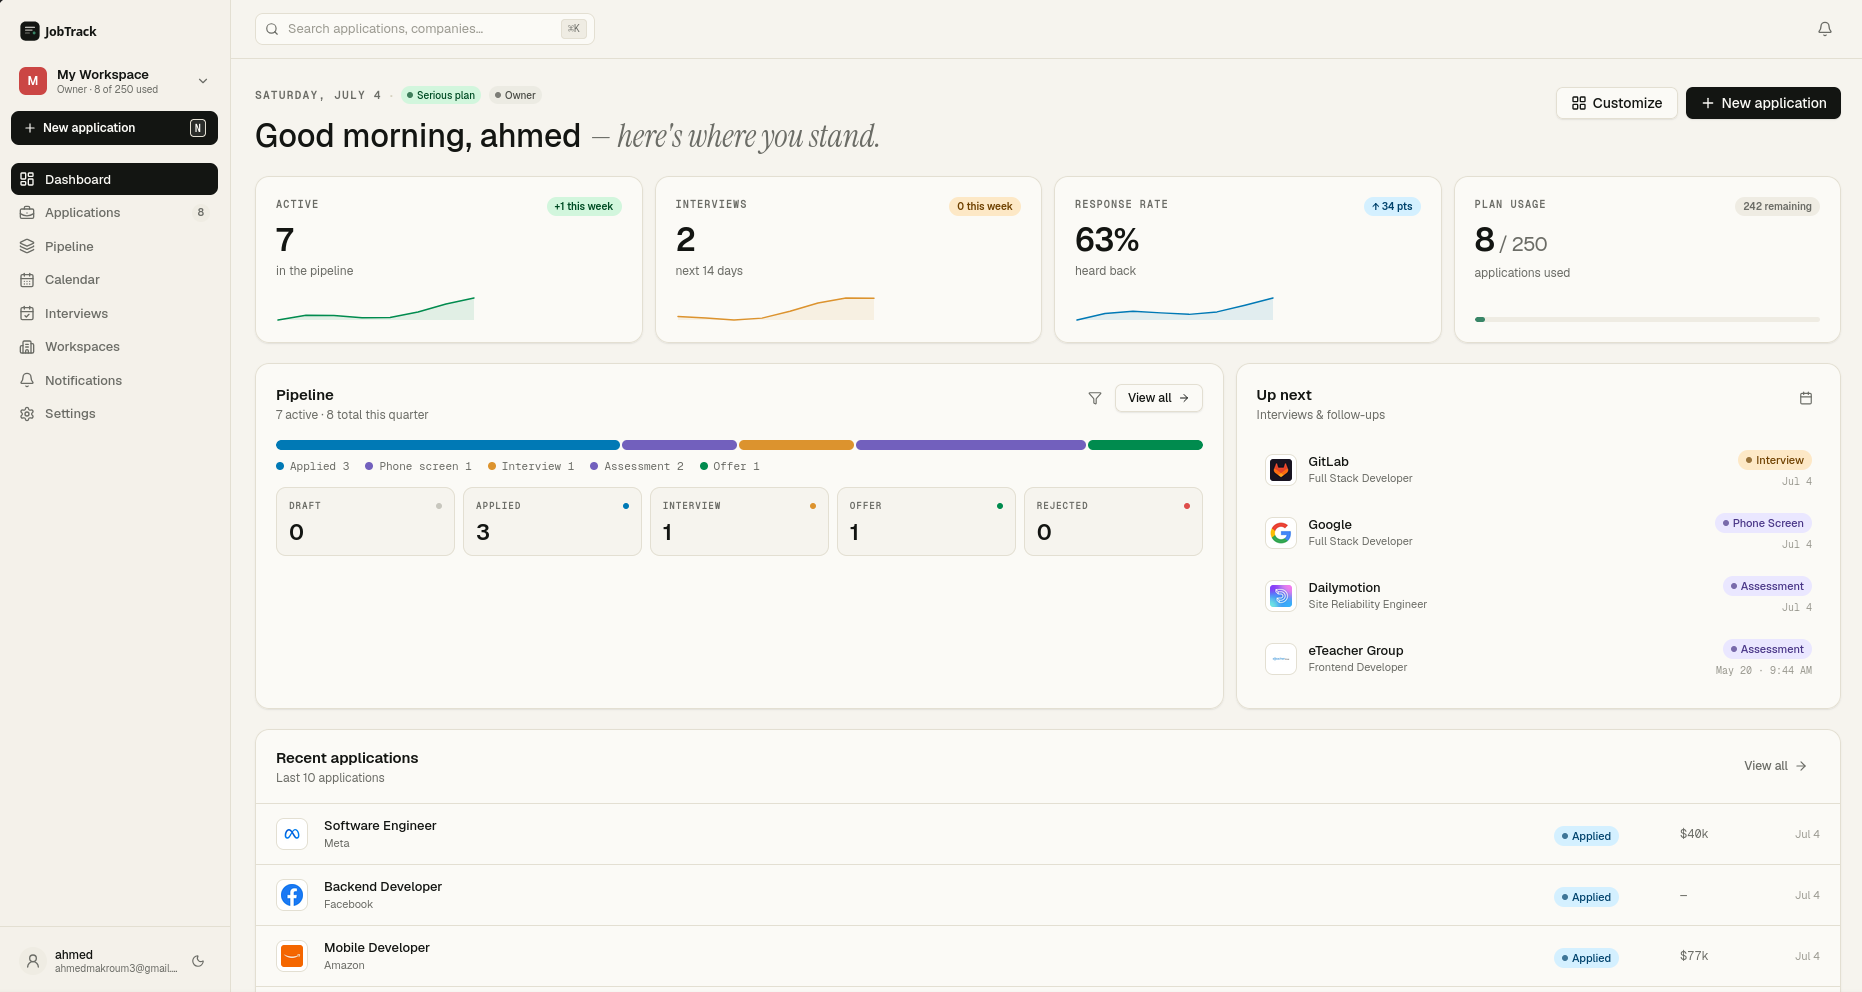
Task: Click sidebar New application button
Action: click(114, 128)
